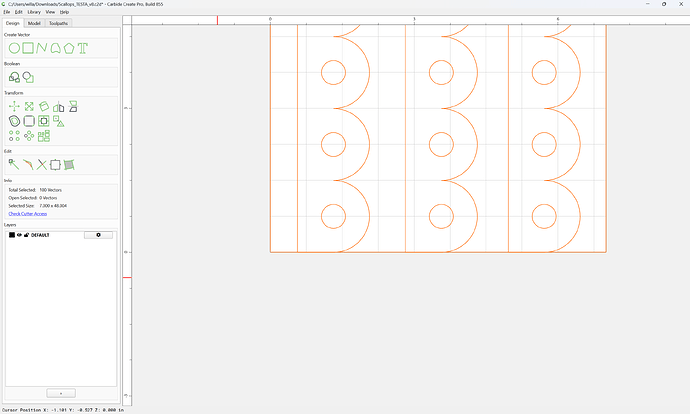
Task: Open the Edit menu
Action: [x=18, y=12]
